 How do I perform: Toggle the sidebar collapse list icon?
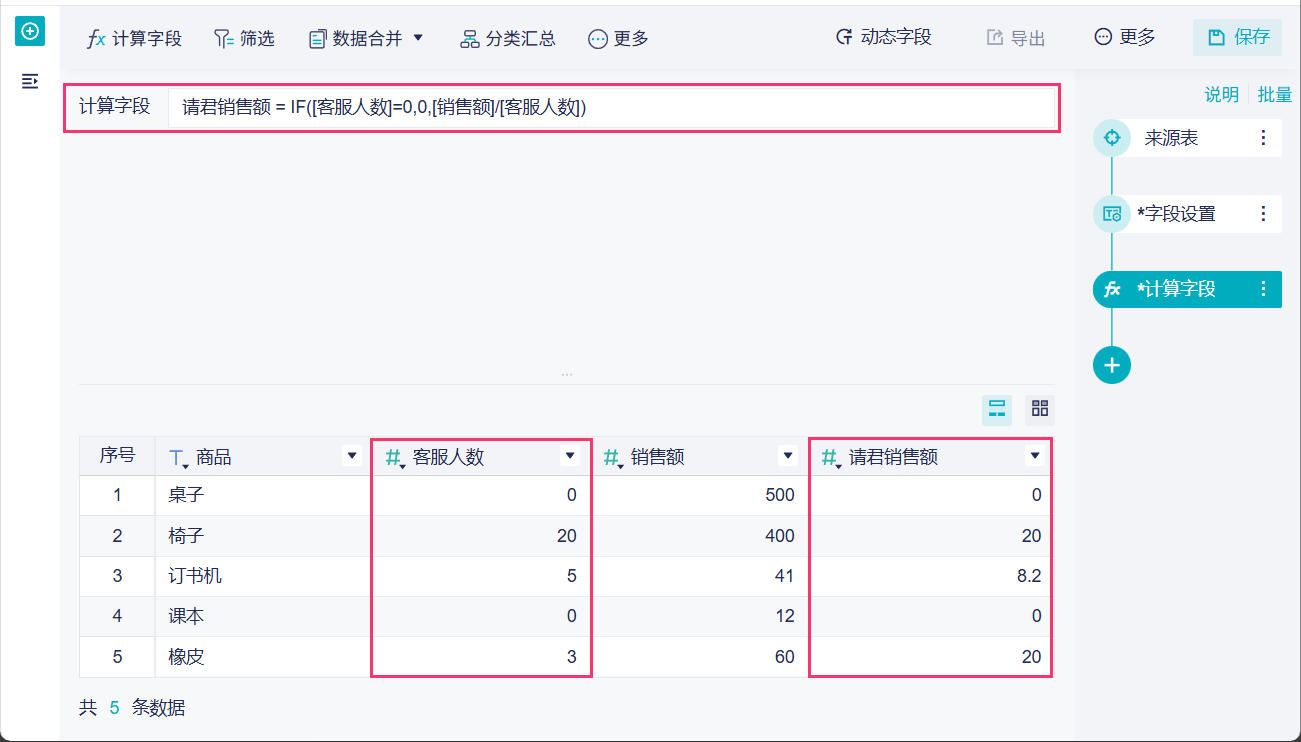[x=30, y=81]
